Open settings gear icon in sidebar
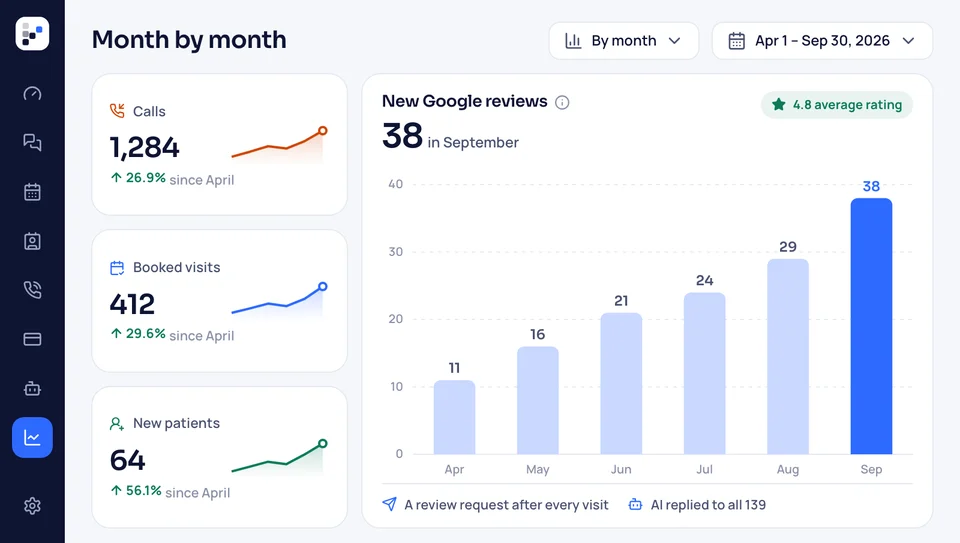The image size is (960, 543). coord(32,506)
